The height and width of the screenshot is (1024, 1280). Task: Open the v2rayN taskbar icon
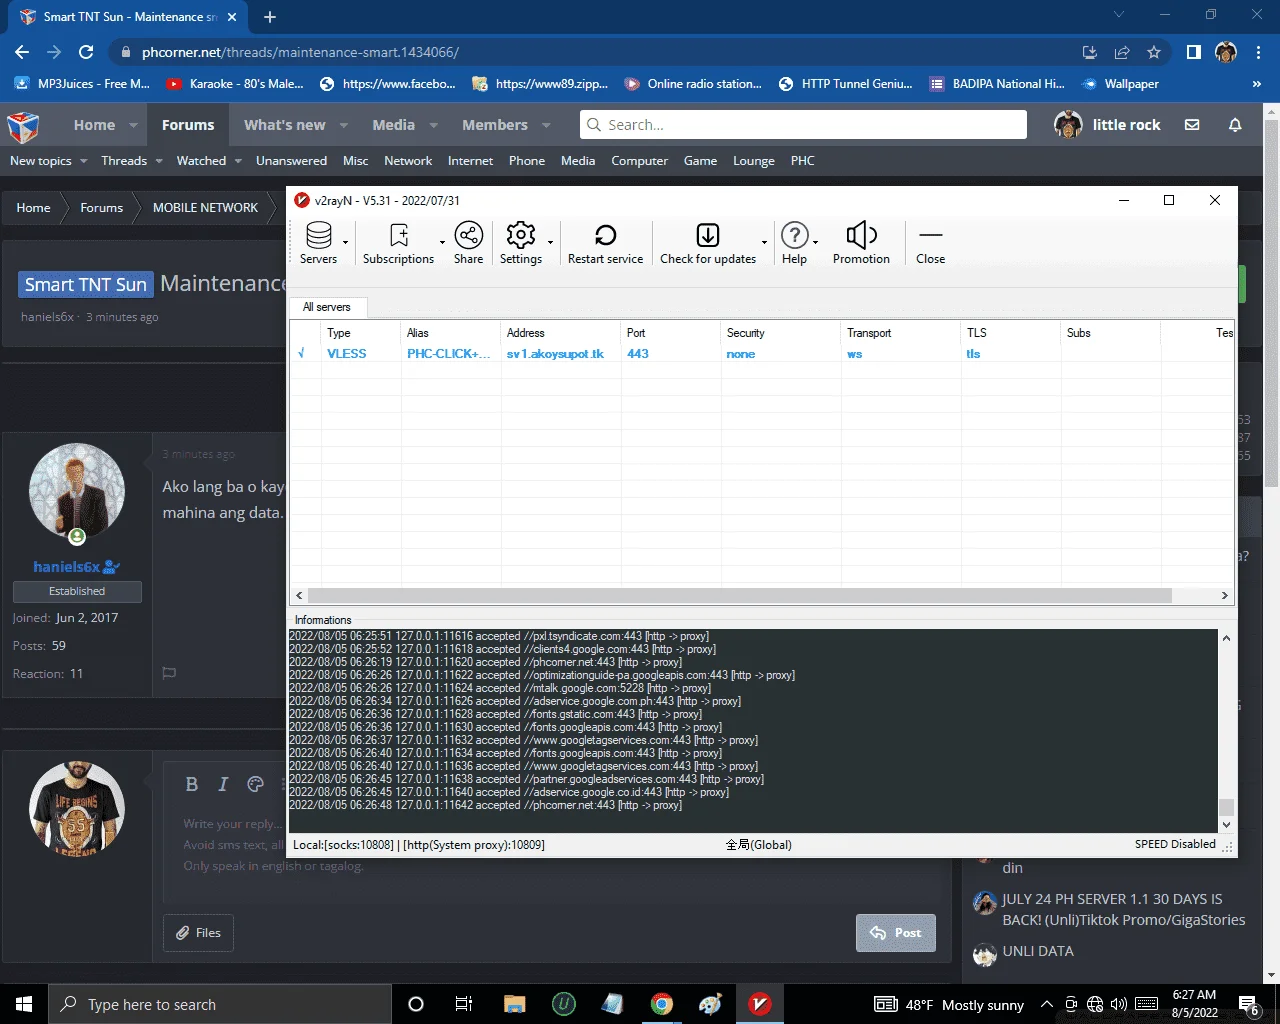coord(760,1004)
